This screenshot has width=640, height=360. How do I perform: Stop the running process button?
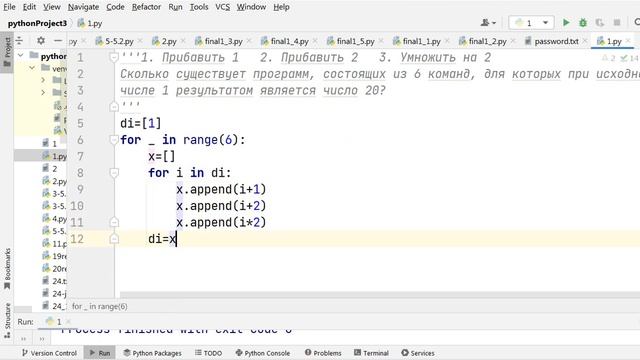click(617, 22)
